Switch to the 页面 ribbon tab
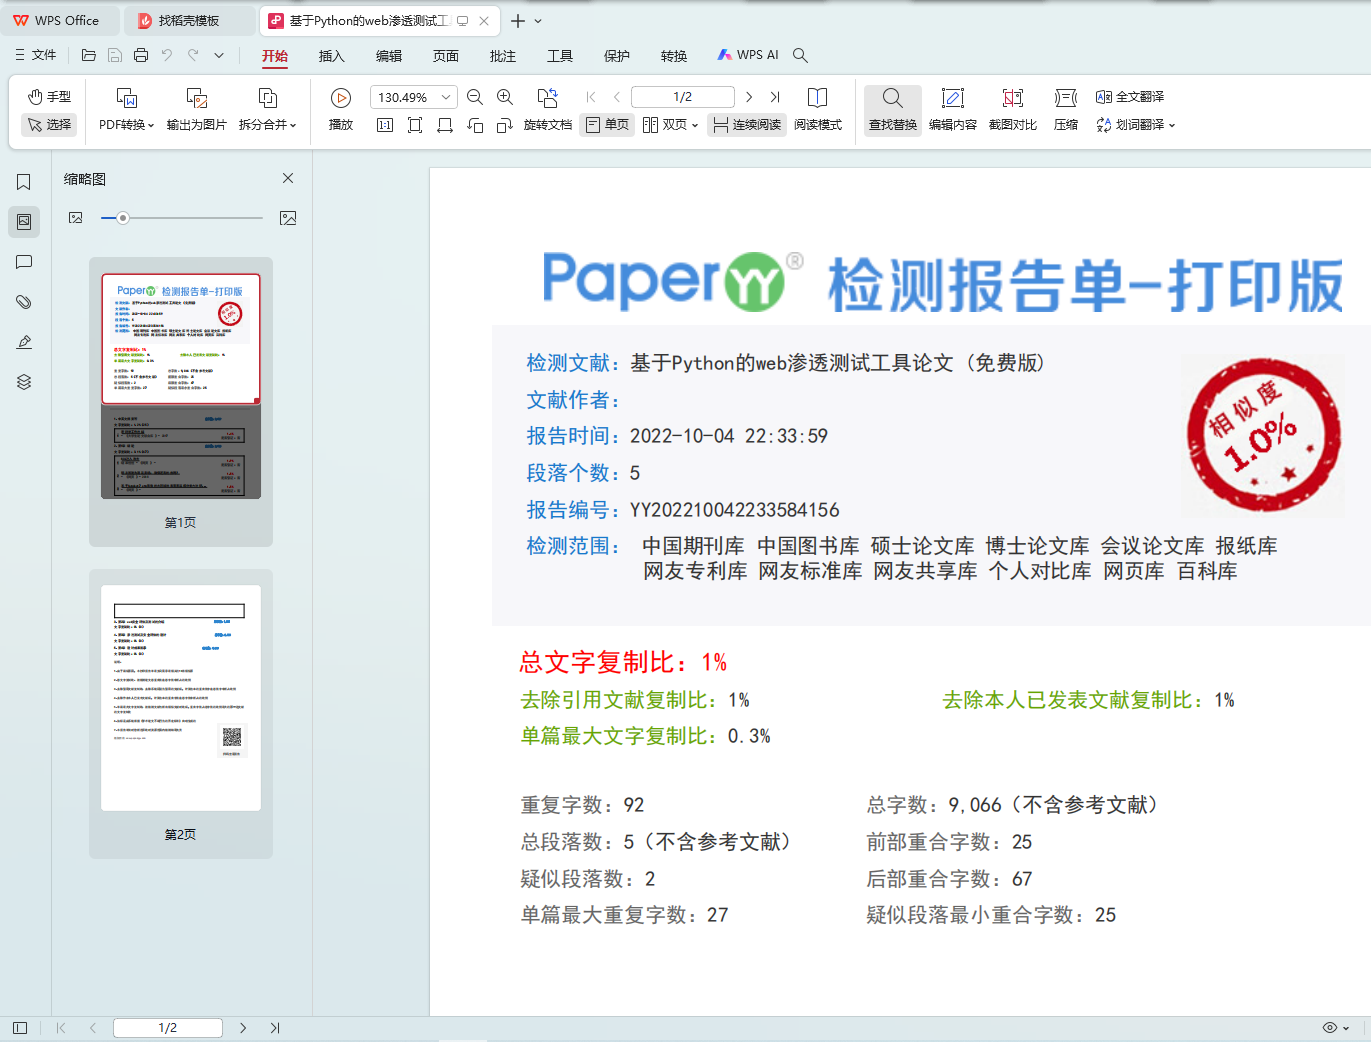The height and width of the screenshot is (1042, 1371). [x=446, y=56]
